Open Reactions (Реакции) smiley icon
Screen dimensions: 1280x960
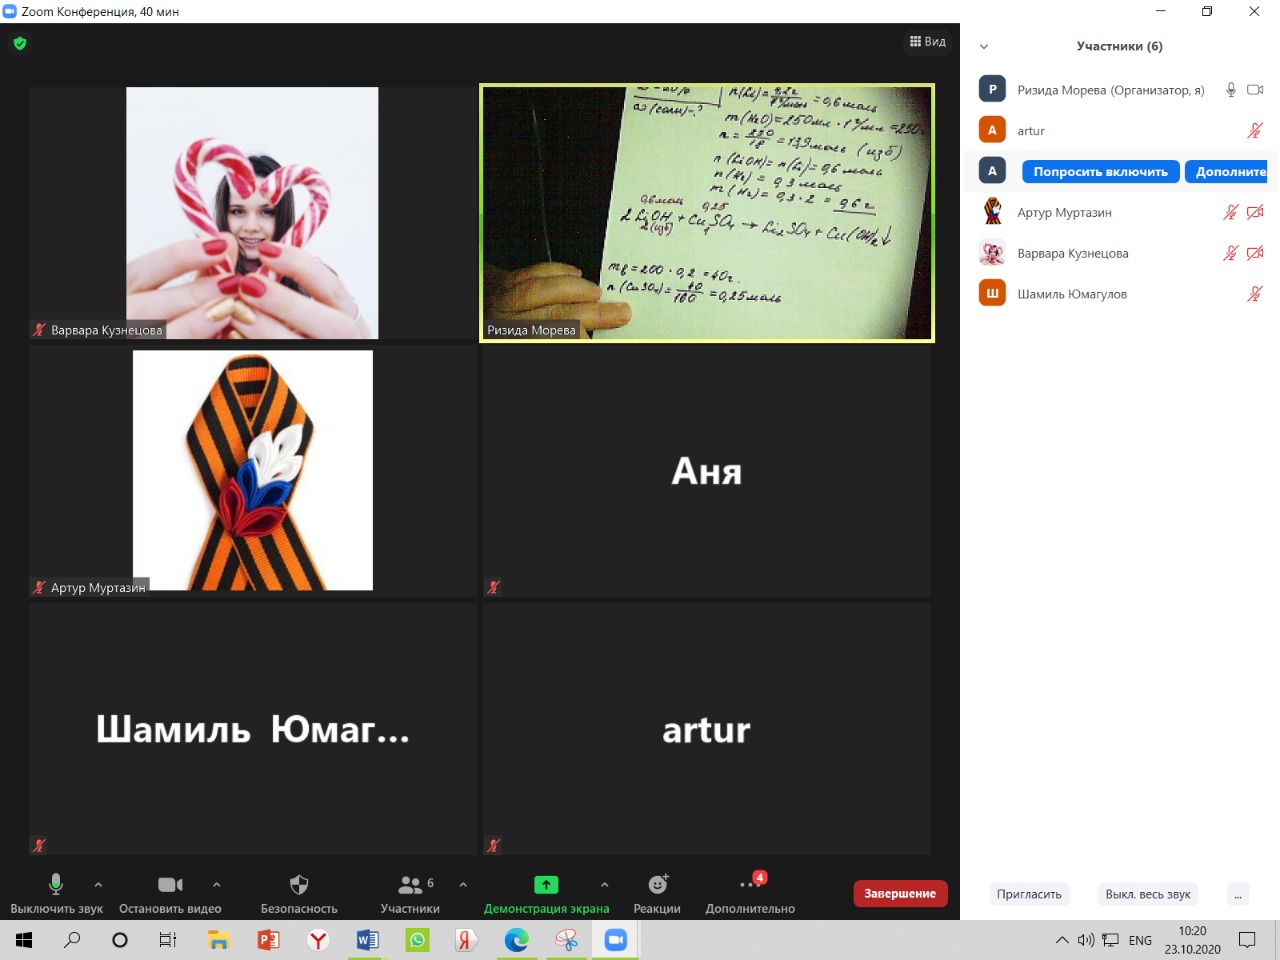657,885
